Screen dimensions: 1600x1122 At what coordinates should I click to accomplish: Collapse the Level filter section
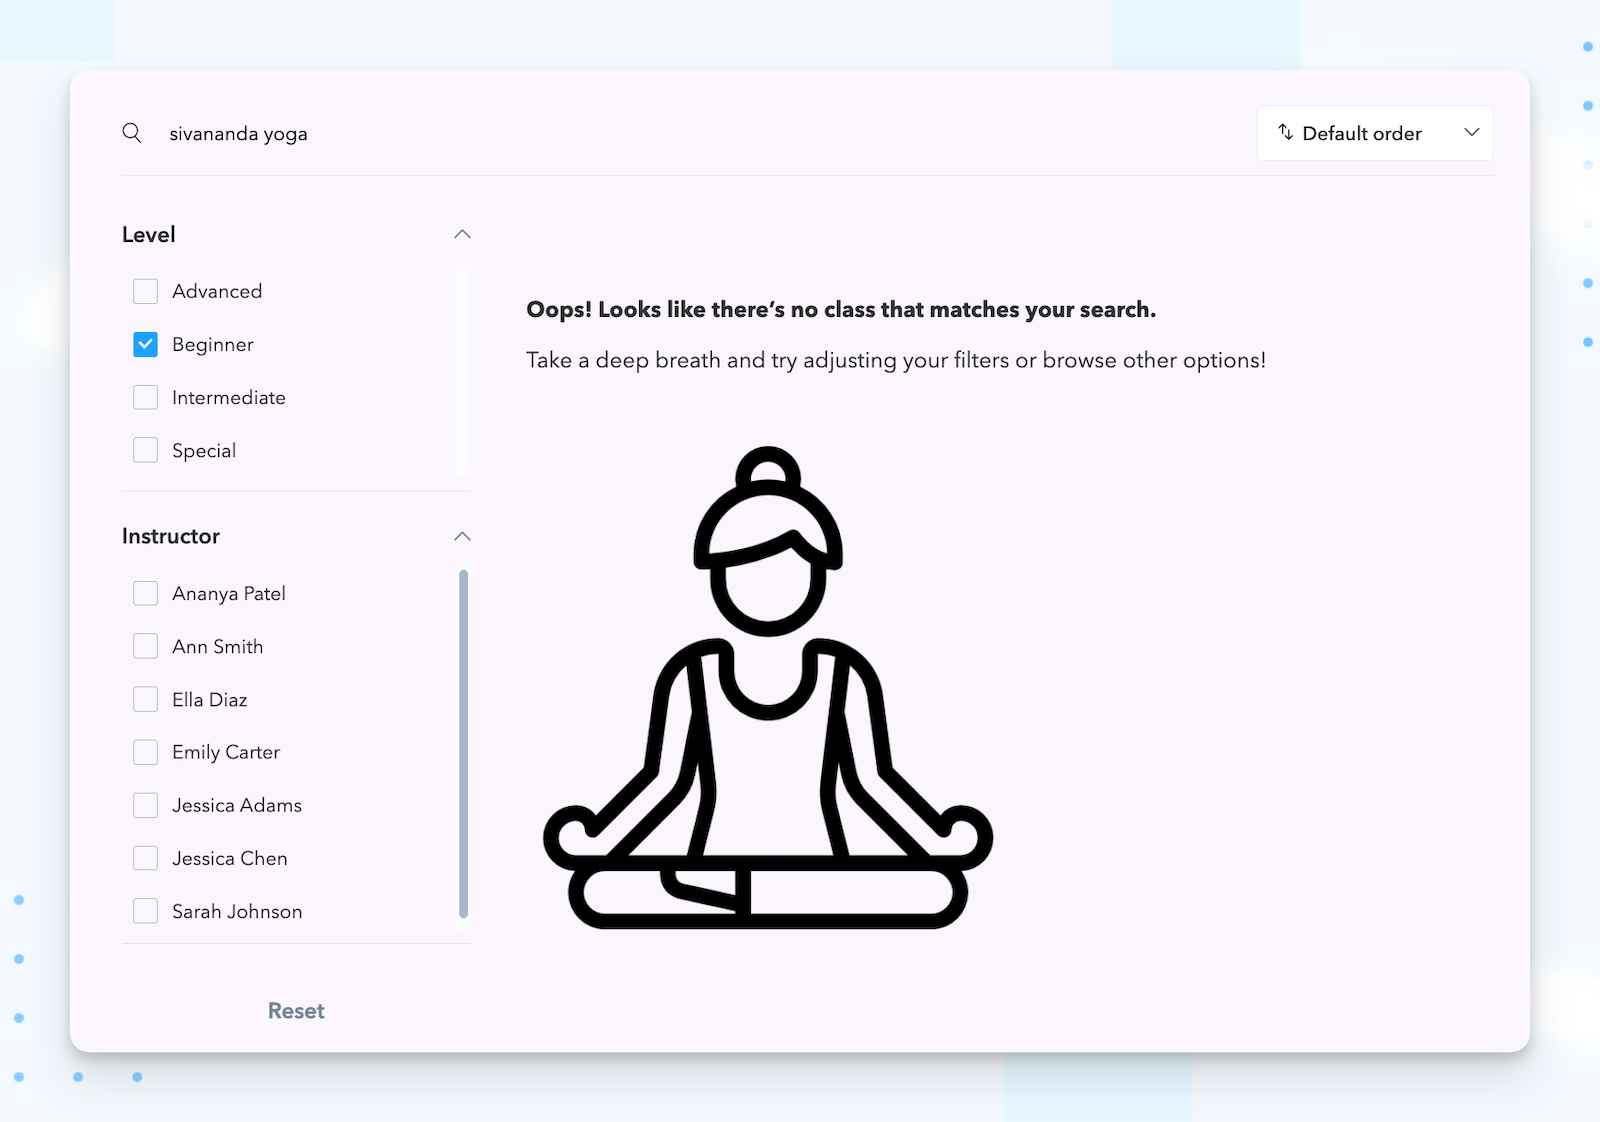point(462,234)
